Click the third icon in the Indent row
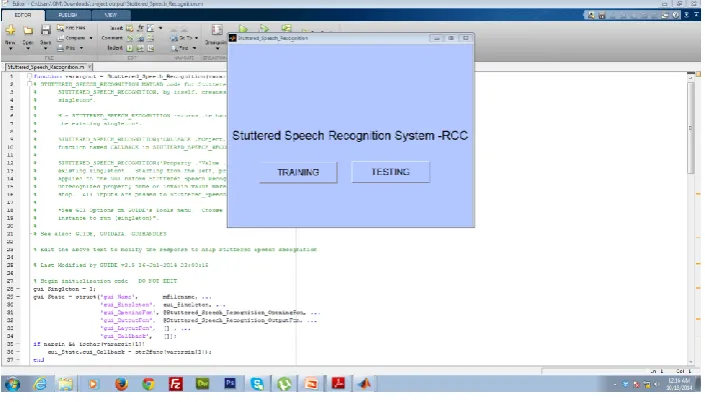The width and height of the screenshot is (705, 402). click(x=151, y=48)
